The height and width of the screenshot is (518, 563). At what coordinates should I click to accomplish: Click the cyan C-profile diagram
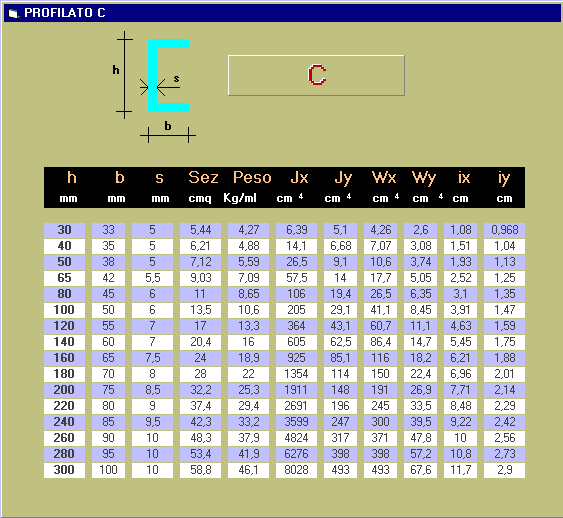pos(168,76)
